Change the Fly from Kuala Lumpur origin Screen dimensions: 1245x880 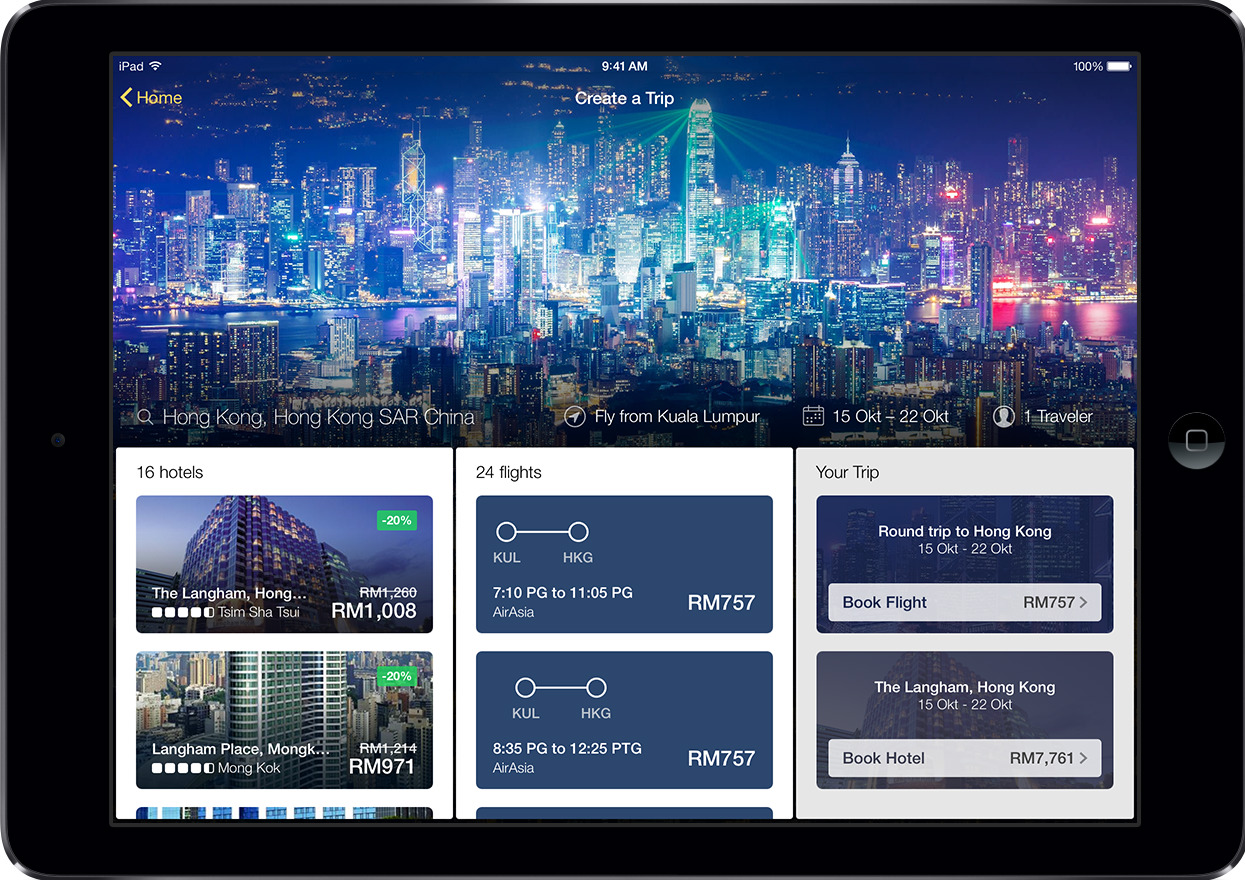click(x=677, y=417)
